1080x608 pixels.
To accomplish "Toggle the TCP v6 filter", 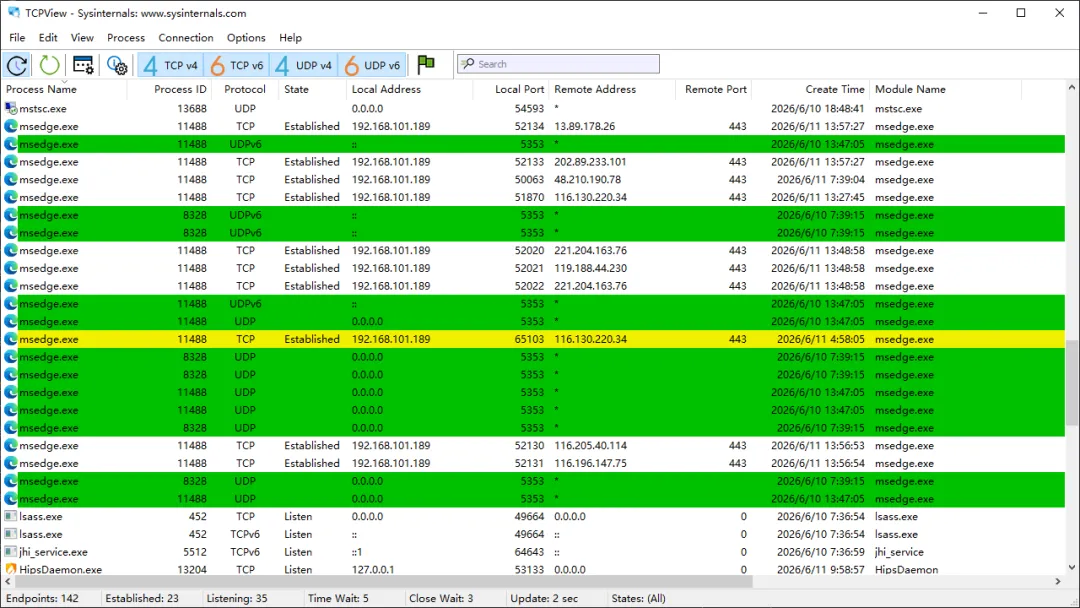I will click(237, 65).
